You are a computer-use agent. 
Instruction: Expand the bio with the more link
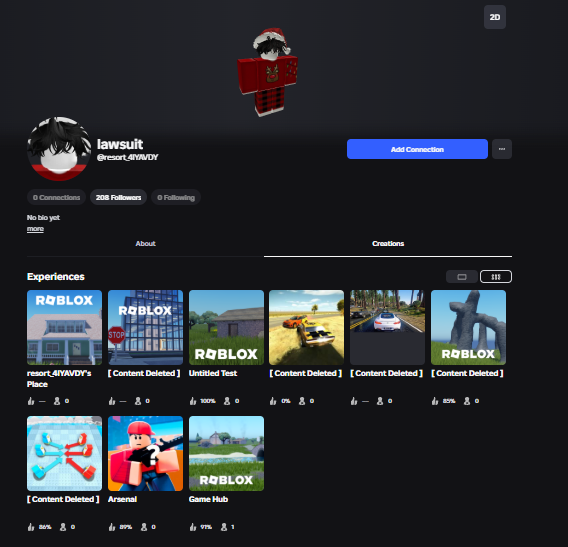35,229
